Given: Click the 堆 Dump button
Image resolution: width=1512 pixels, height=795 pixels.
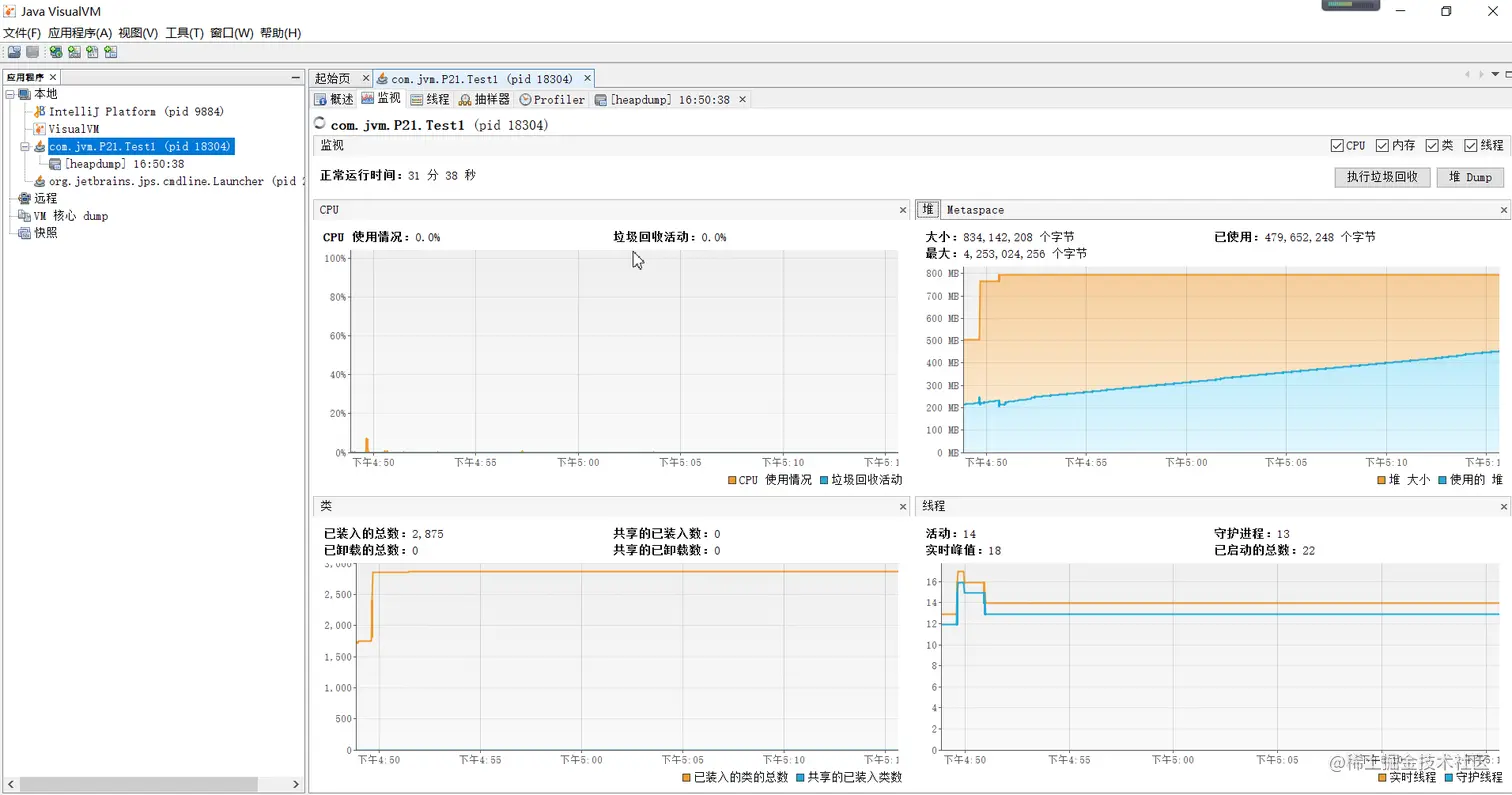Looking at the screenshot, I should pos(1470,177).
